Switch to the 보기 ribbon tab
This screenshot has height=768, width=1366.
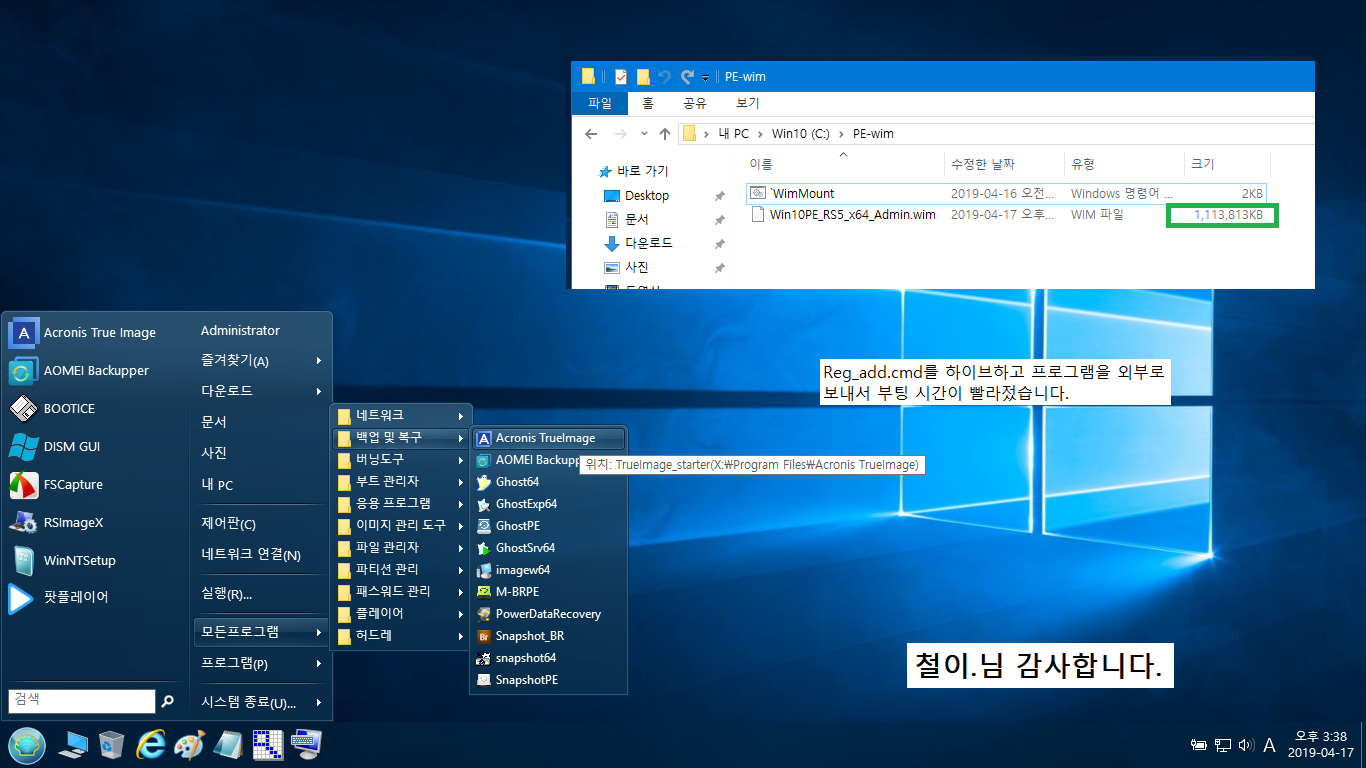747,103
